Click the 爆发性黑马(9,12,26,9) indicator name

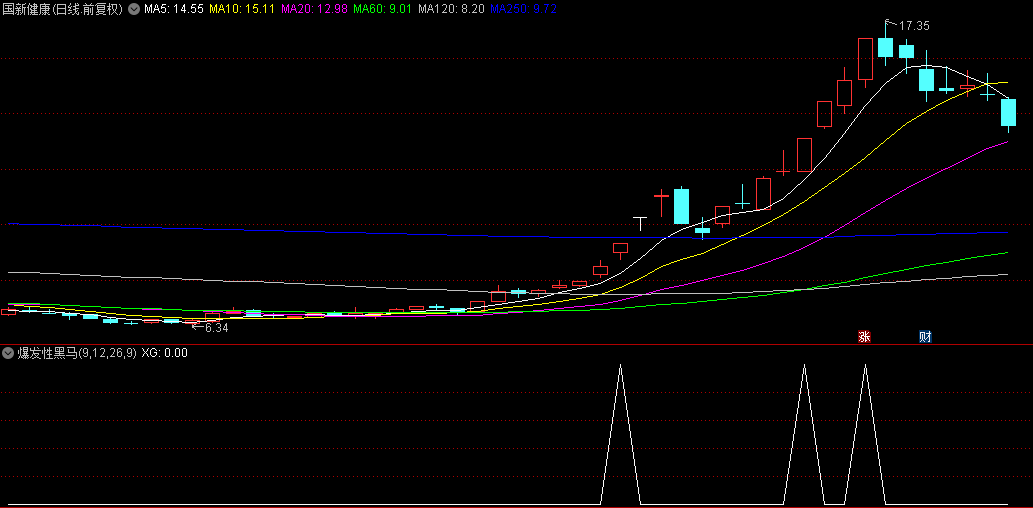click(77, 353)
